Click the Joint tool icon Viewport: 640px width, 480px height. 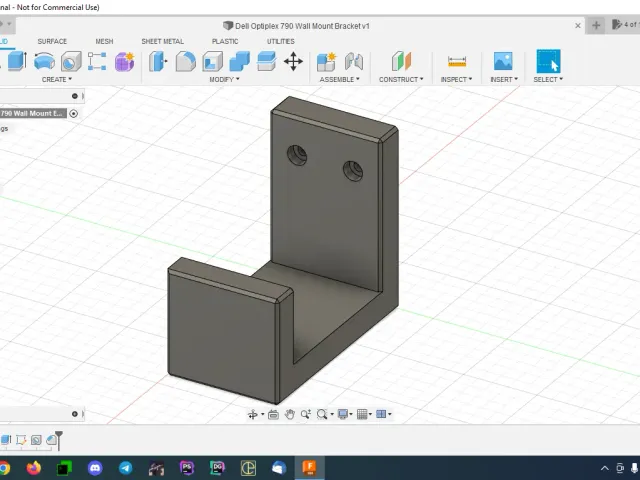[x=353, y=62]
